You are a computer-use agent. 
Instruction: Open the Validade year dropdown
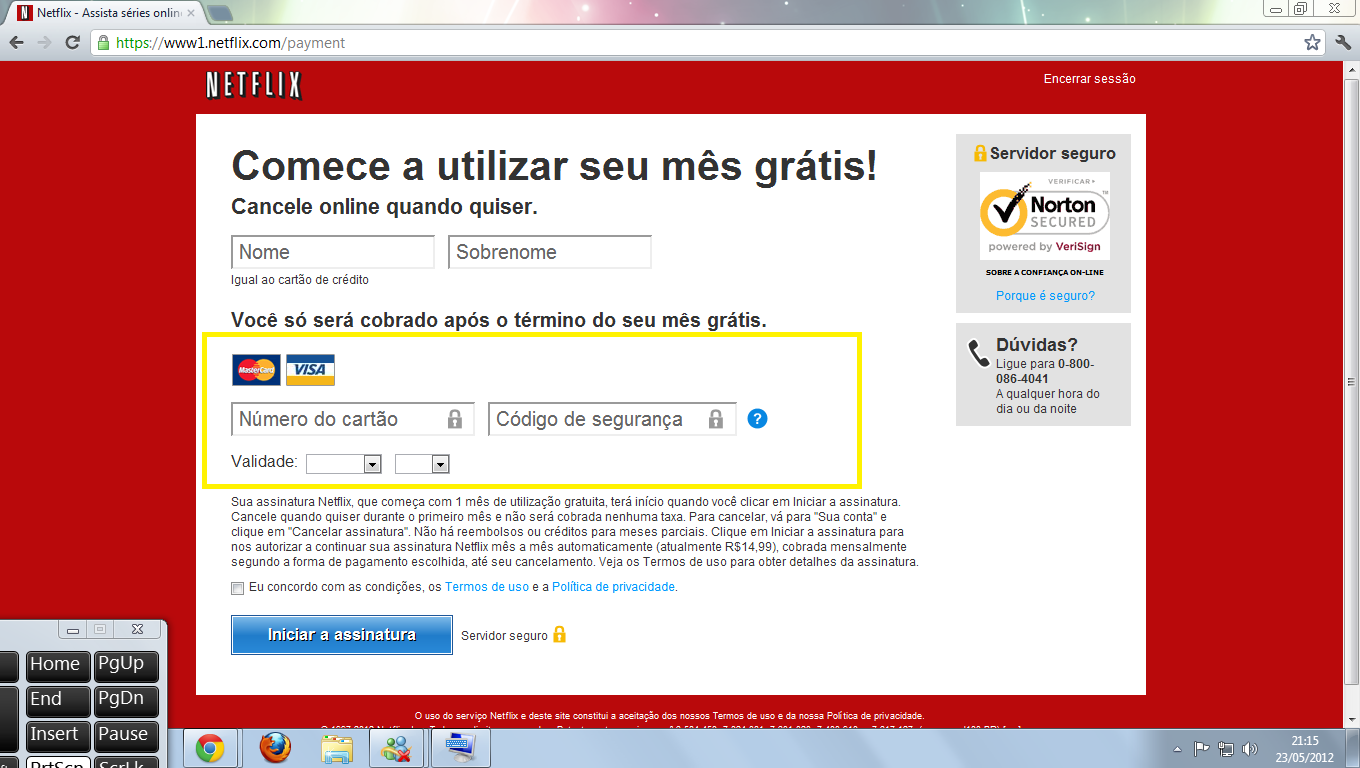coord(422,464)
